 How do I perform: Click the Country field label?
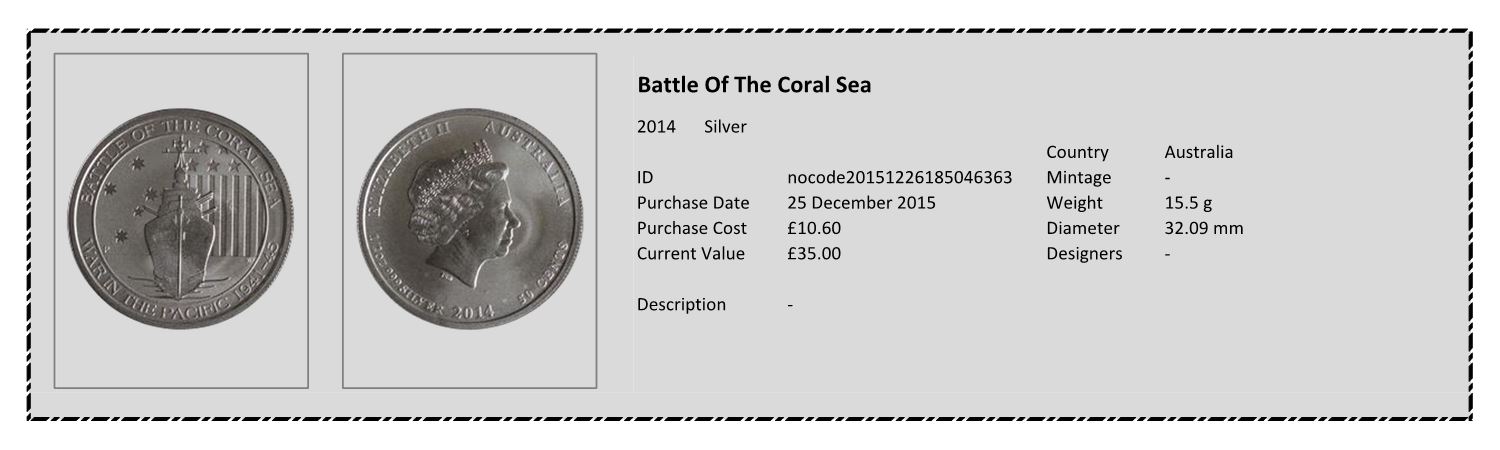pyautogui.click(x=1077, y=152)
